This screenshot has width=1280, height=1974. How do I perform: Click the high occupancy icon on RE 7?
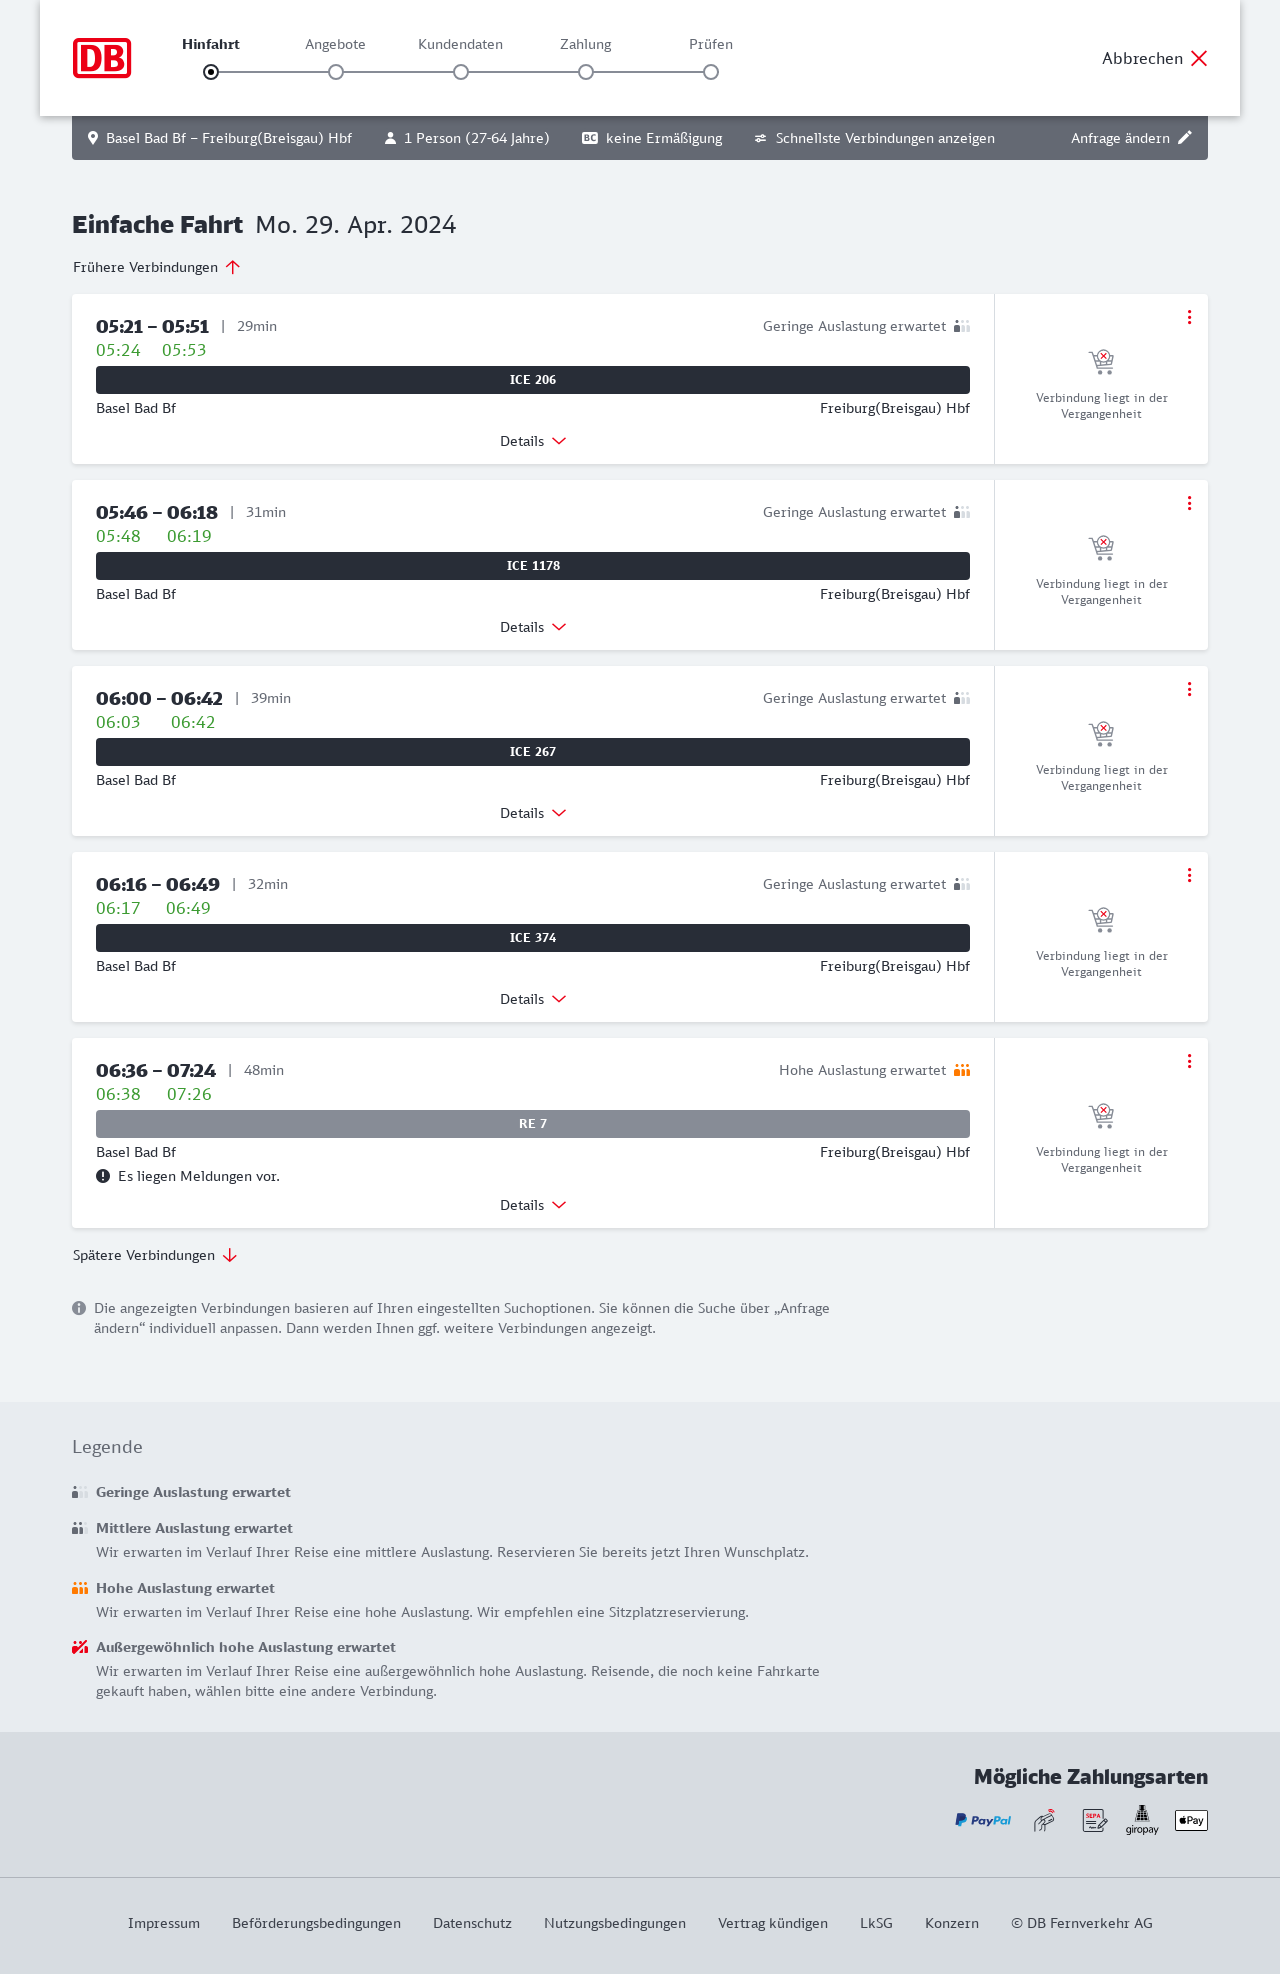(962, 1070)
